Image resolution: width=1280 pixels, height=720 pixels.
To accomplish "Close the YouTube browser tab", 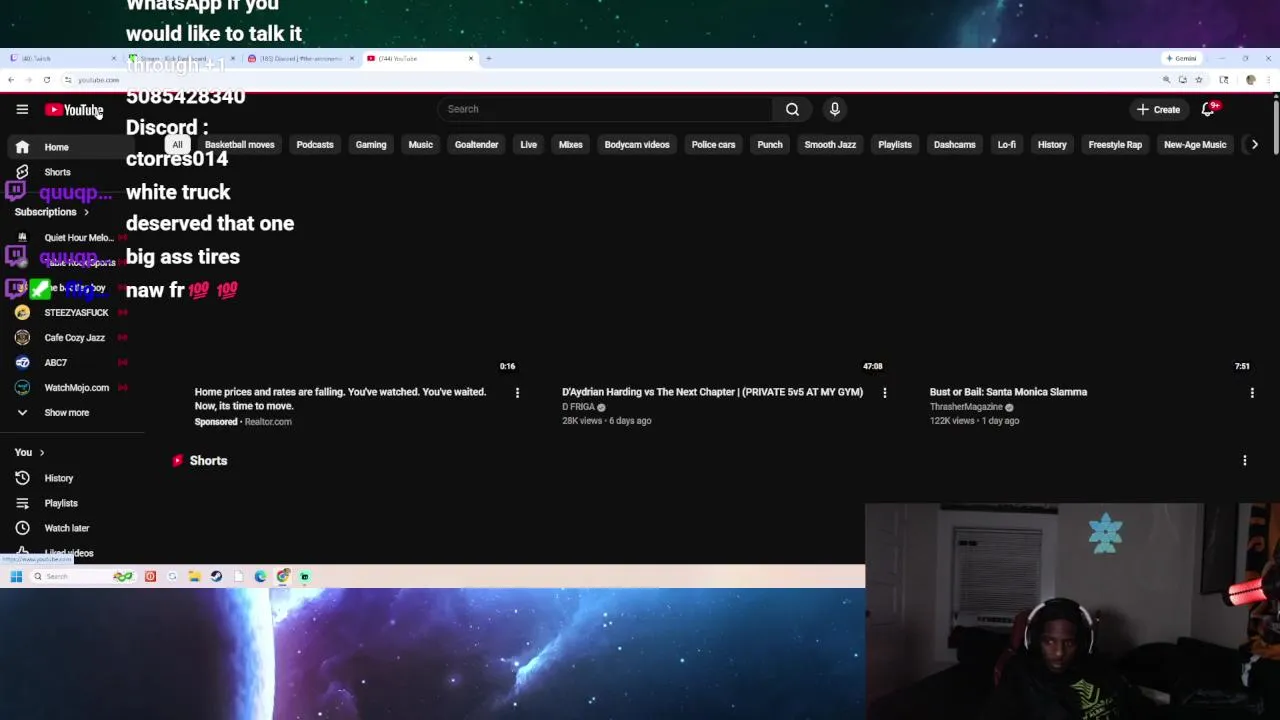I will [x=471, y=58].
